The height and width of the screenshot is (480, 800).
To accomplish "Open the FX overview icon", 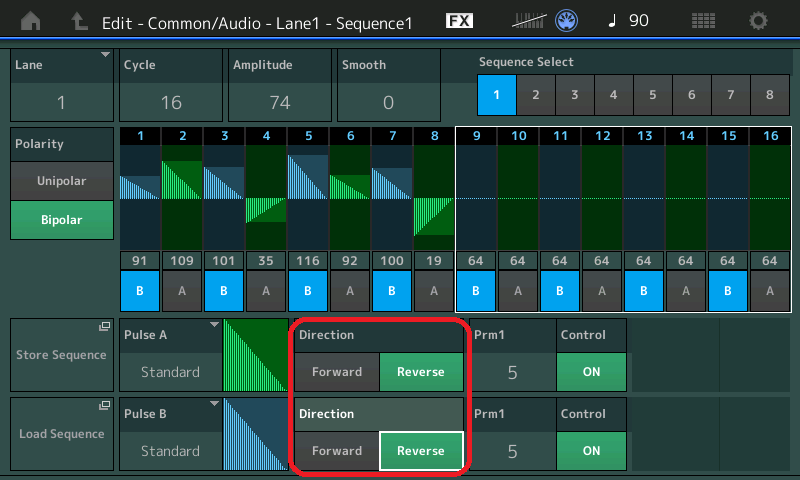I will (x=459, y=21).
